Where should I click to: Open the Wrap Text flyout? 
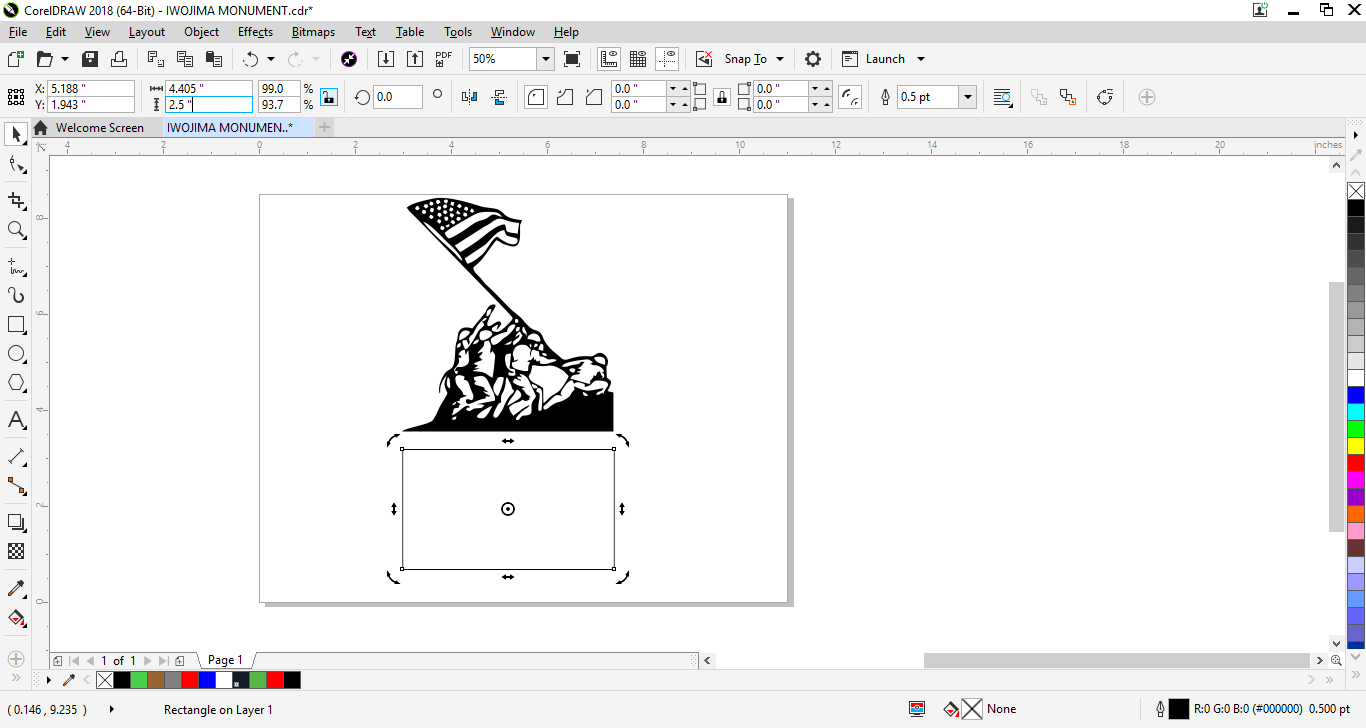pos(1002,97)
